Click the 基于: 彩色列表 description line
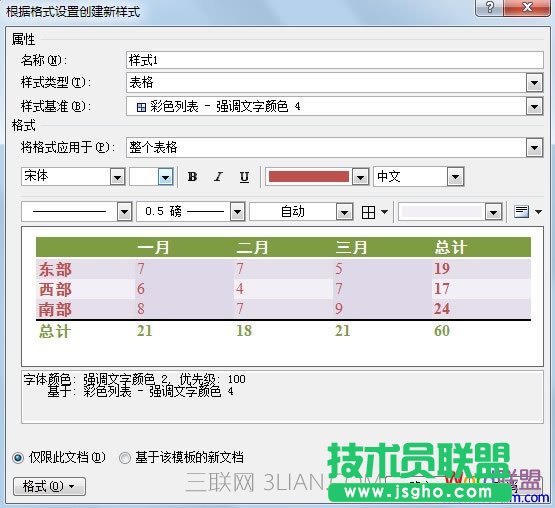This screenshot has height=508, width=555. click(141, 392)
